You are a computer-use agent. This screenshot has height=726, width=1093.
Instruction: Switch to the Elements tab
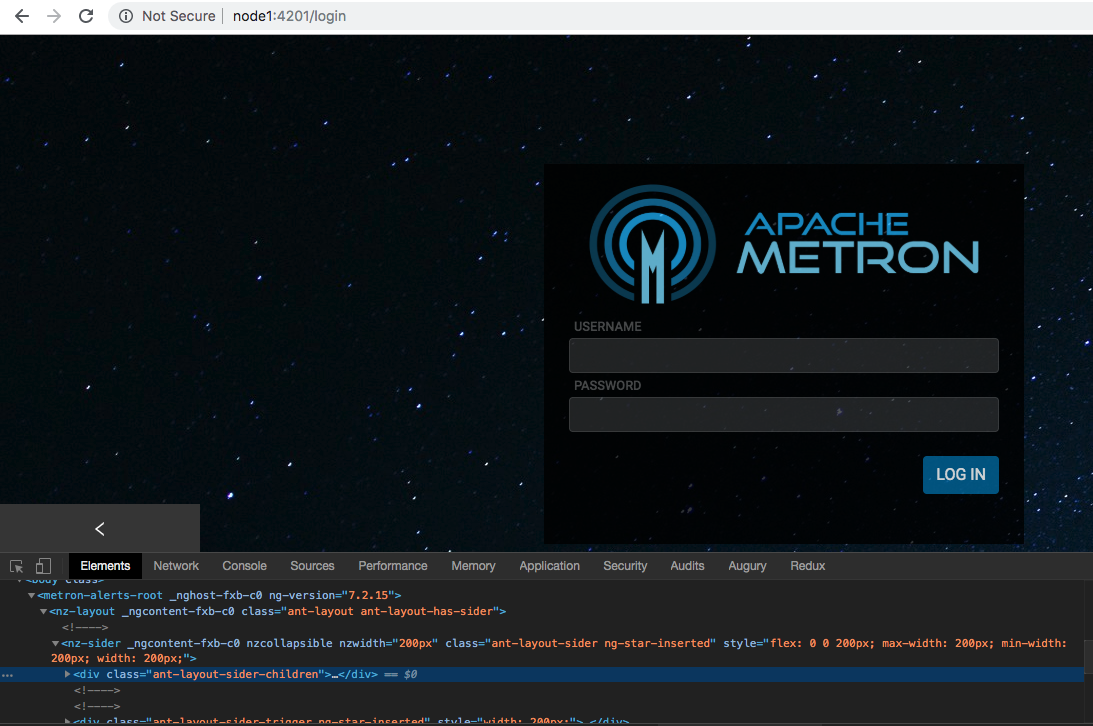point(105,566)
